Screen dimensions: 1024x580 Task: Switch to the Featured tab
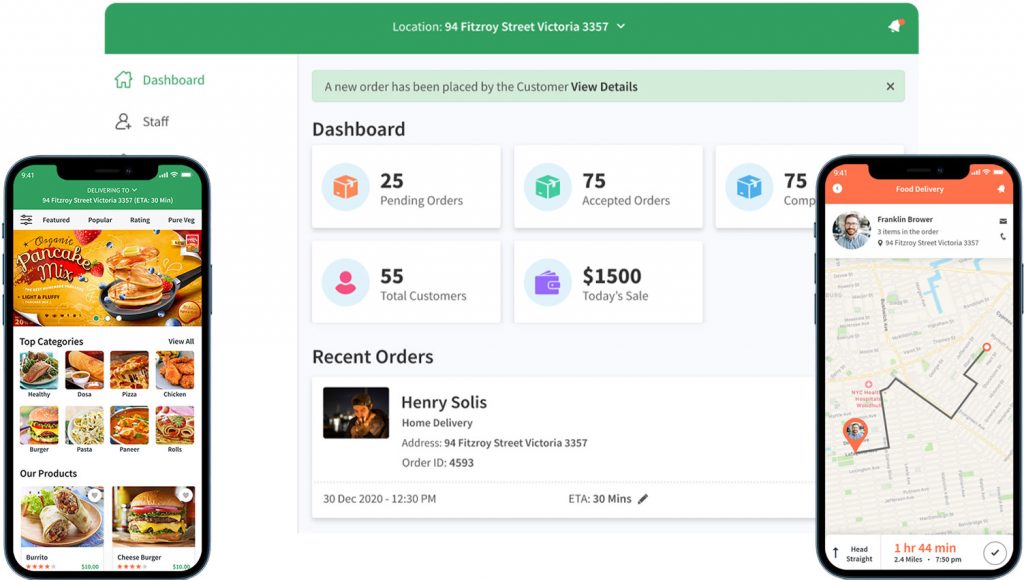click(x=56, y=220)
